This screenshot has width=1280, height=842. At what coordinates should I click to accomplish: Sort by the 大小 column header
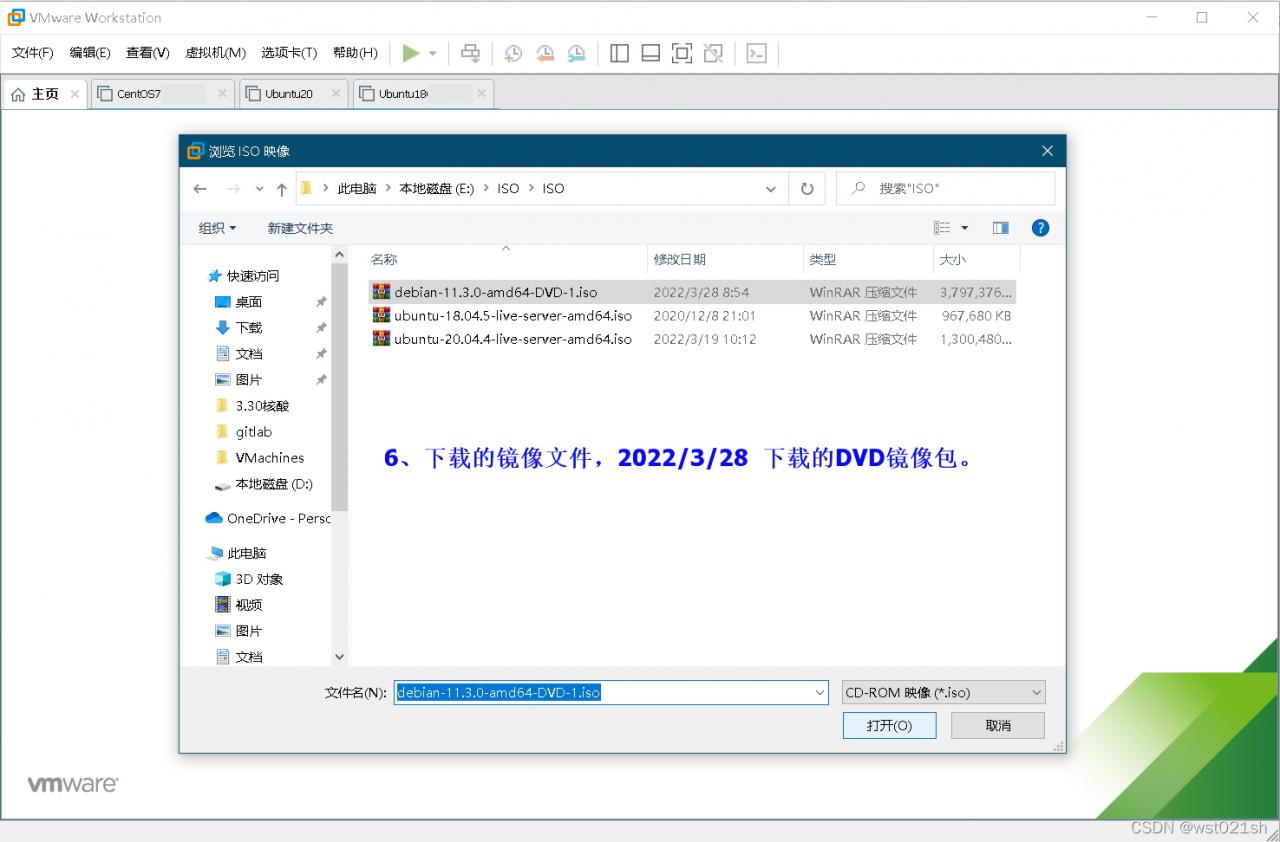[976, 259]
